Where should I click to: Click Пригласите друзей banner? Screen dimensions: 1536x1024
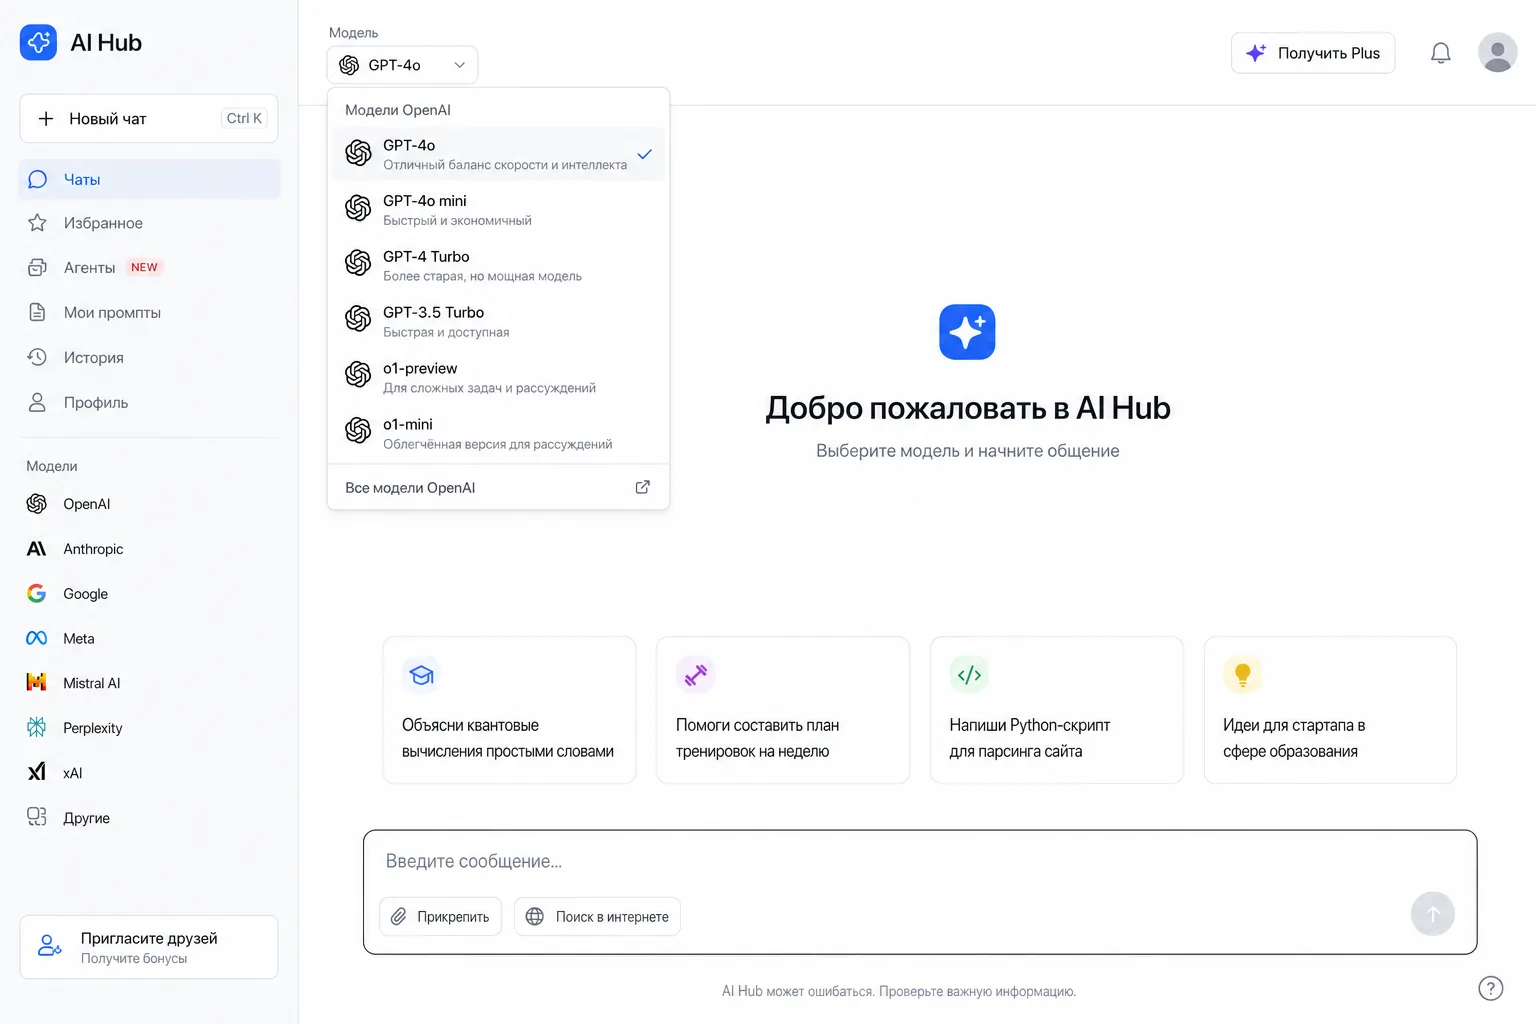point(149,947)
